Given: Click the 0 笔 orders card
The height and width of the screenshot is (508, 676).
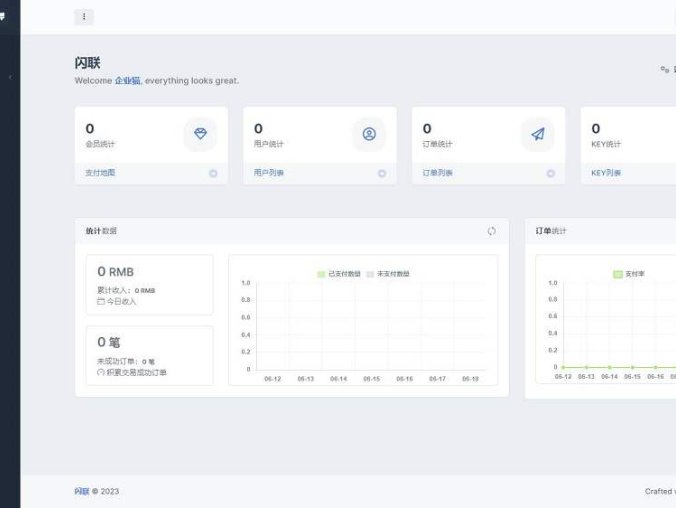Looking at the screenshot, I should [x=150, y=356].
